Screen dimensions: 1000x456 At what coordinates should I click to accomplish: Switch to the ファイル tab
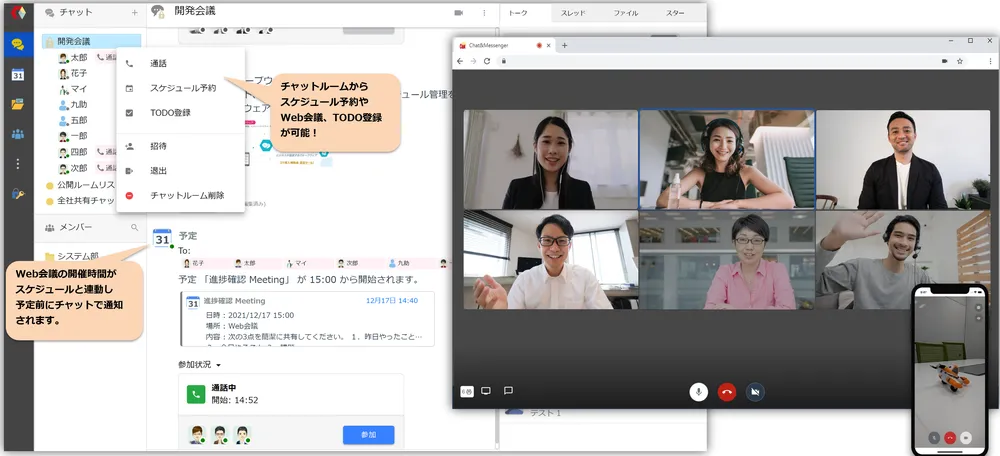626,13
